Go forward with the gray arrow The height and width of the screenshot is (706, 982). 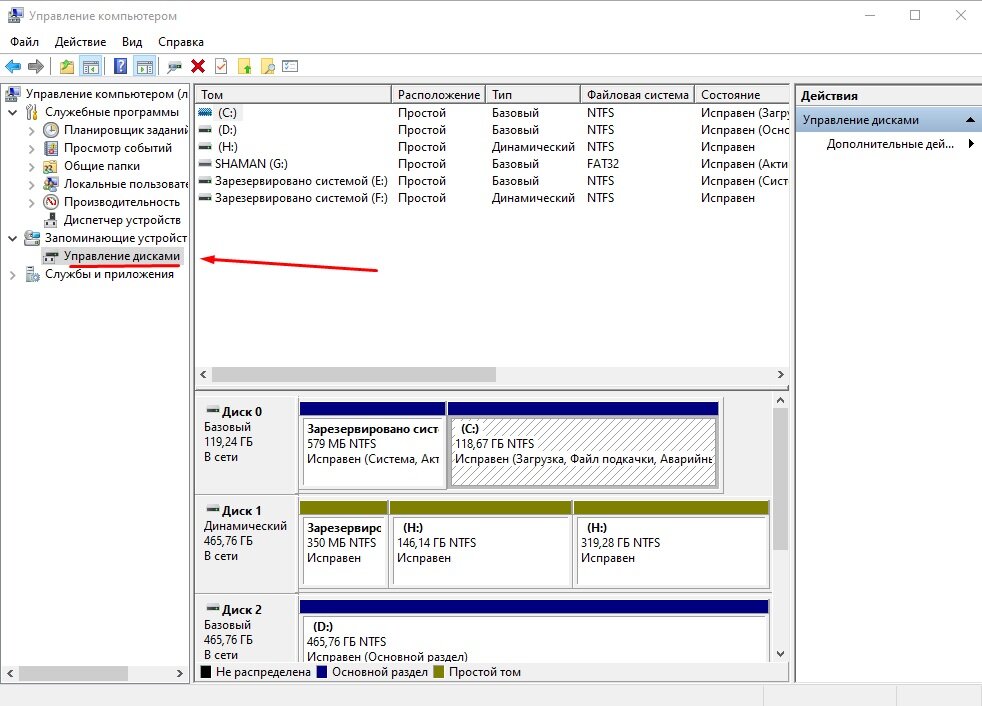click(x=36, y=66)
